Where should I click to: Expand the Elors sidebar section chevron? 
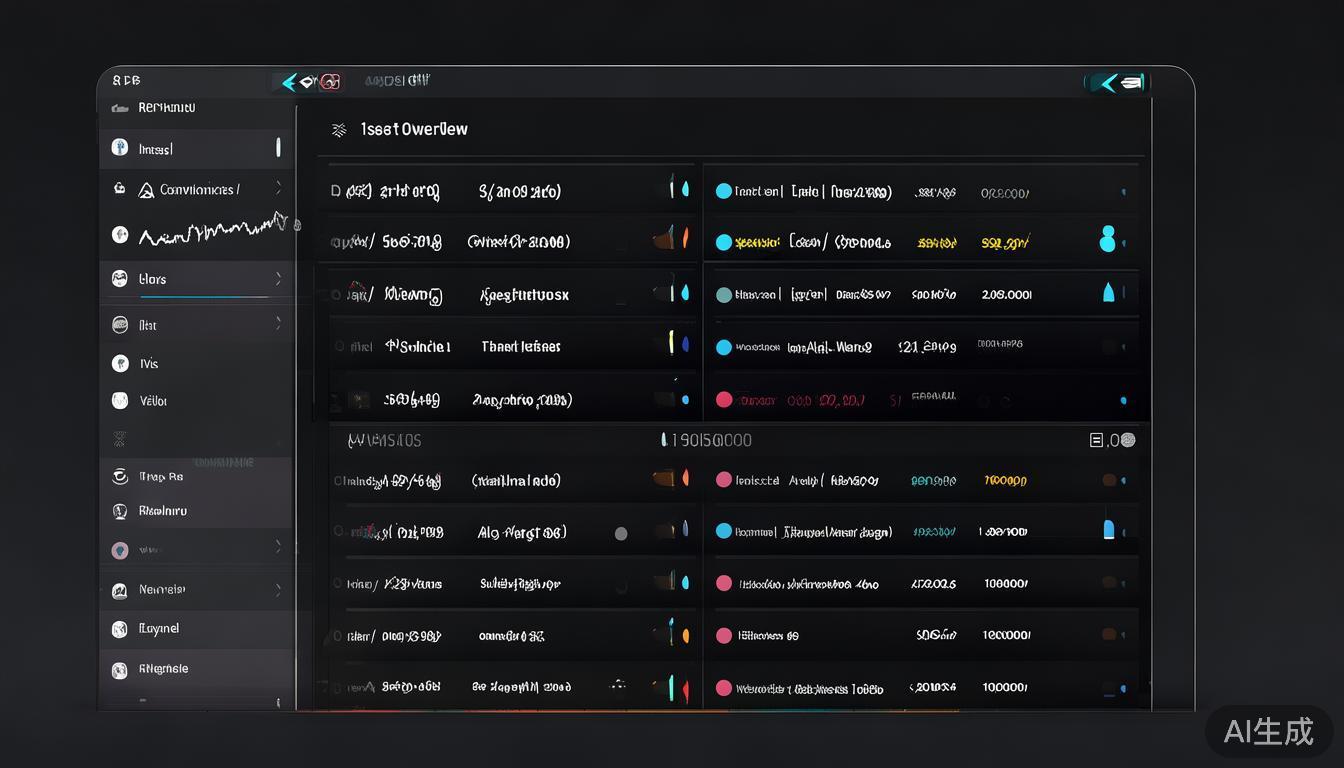(x=278, y=279)
